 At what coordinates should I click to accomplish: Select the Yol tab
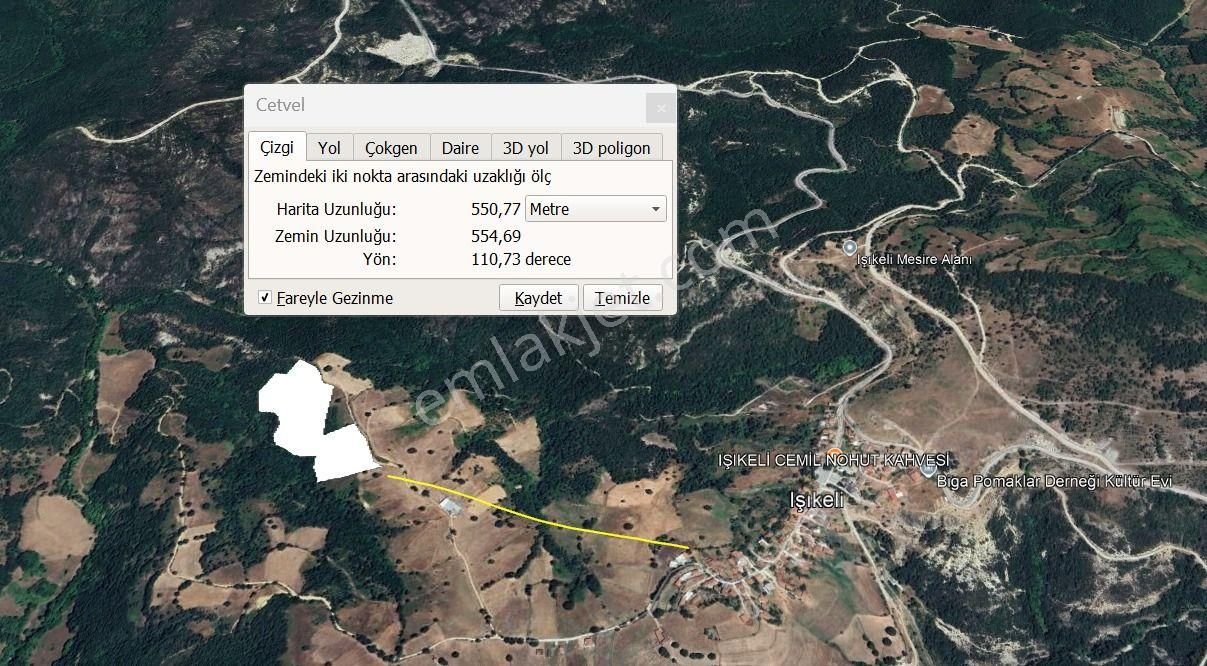click(329, 148)
